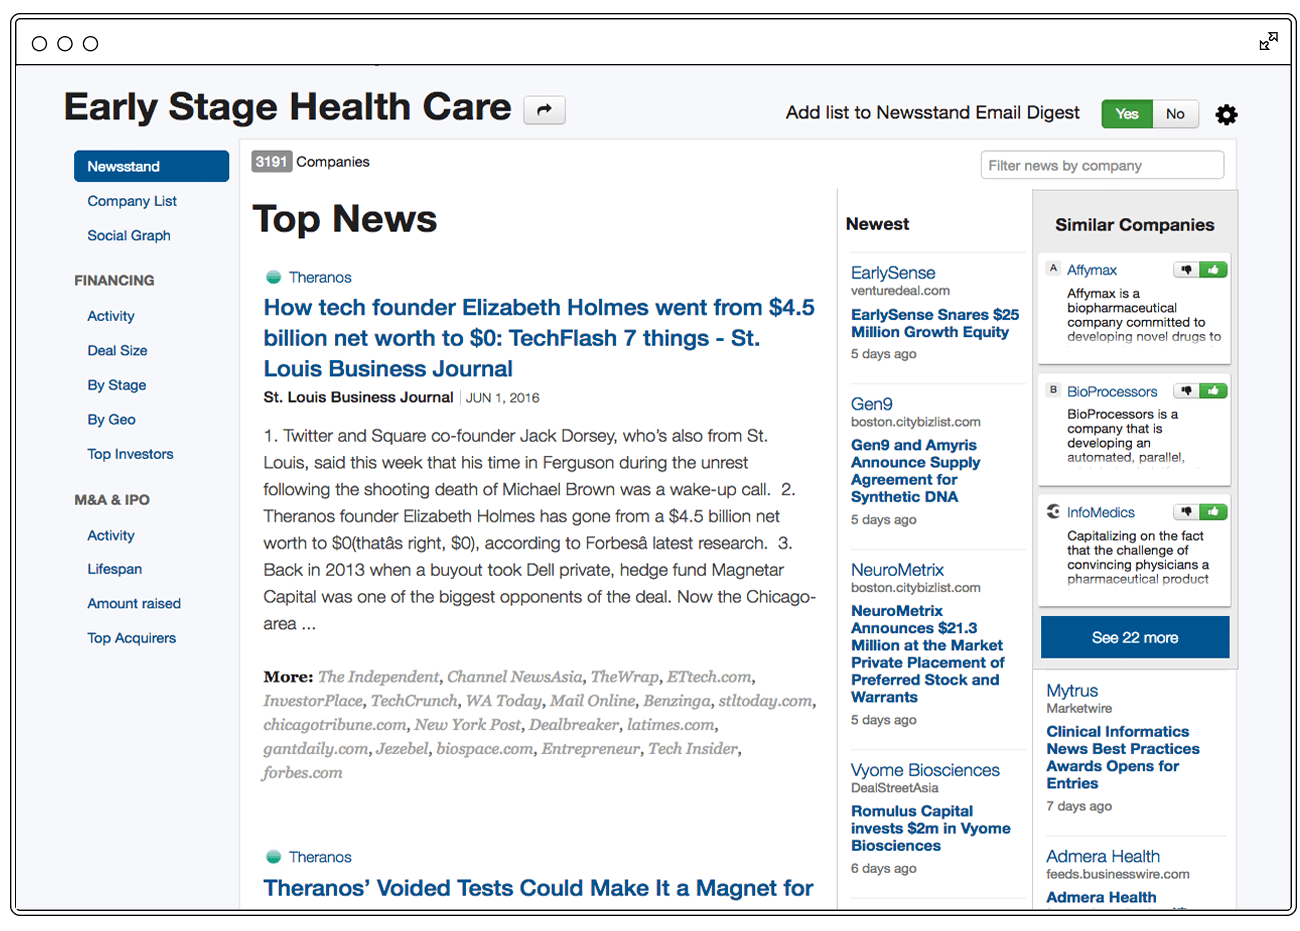Open By Geo in Financing

click(111, 419)
